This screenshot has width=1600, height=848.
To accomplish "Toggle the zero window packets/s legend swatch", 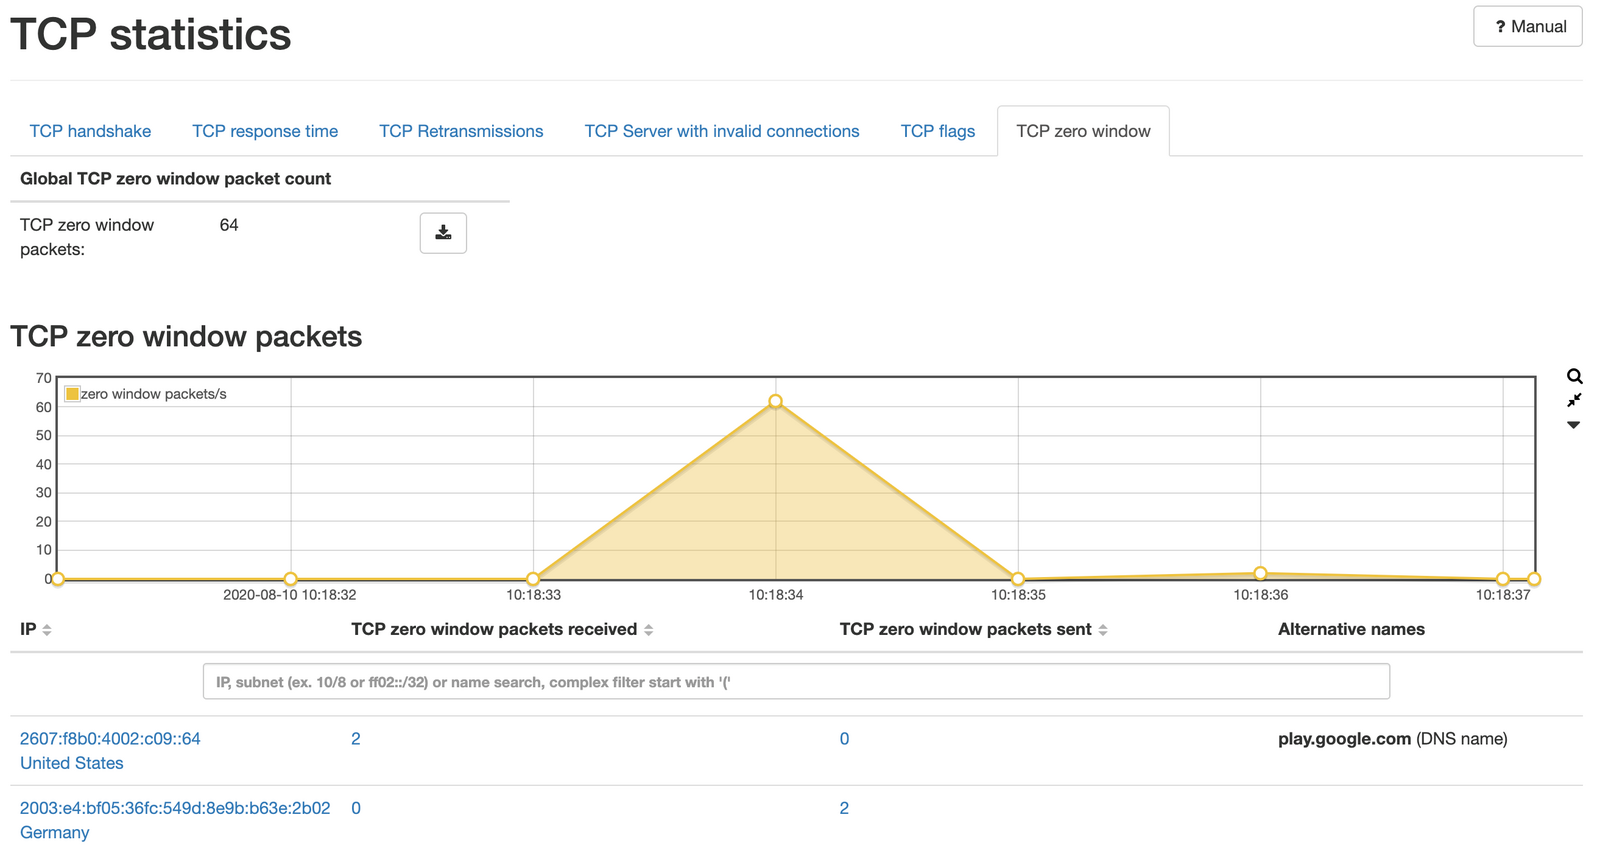I will tap(72, 394).
